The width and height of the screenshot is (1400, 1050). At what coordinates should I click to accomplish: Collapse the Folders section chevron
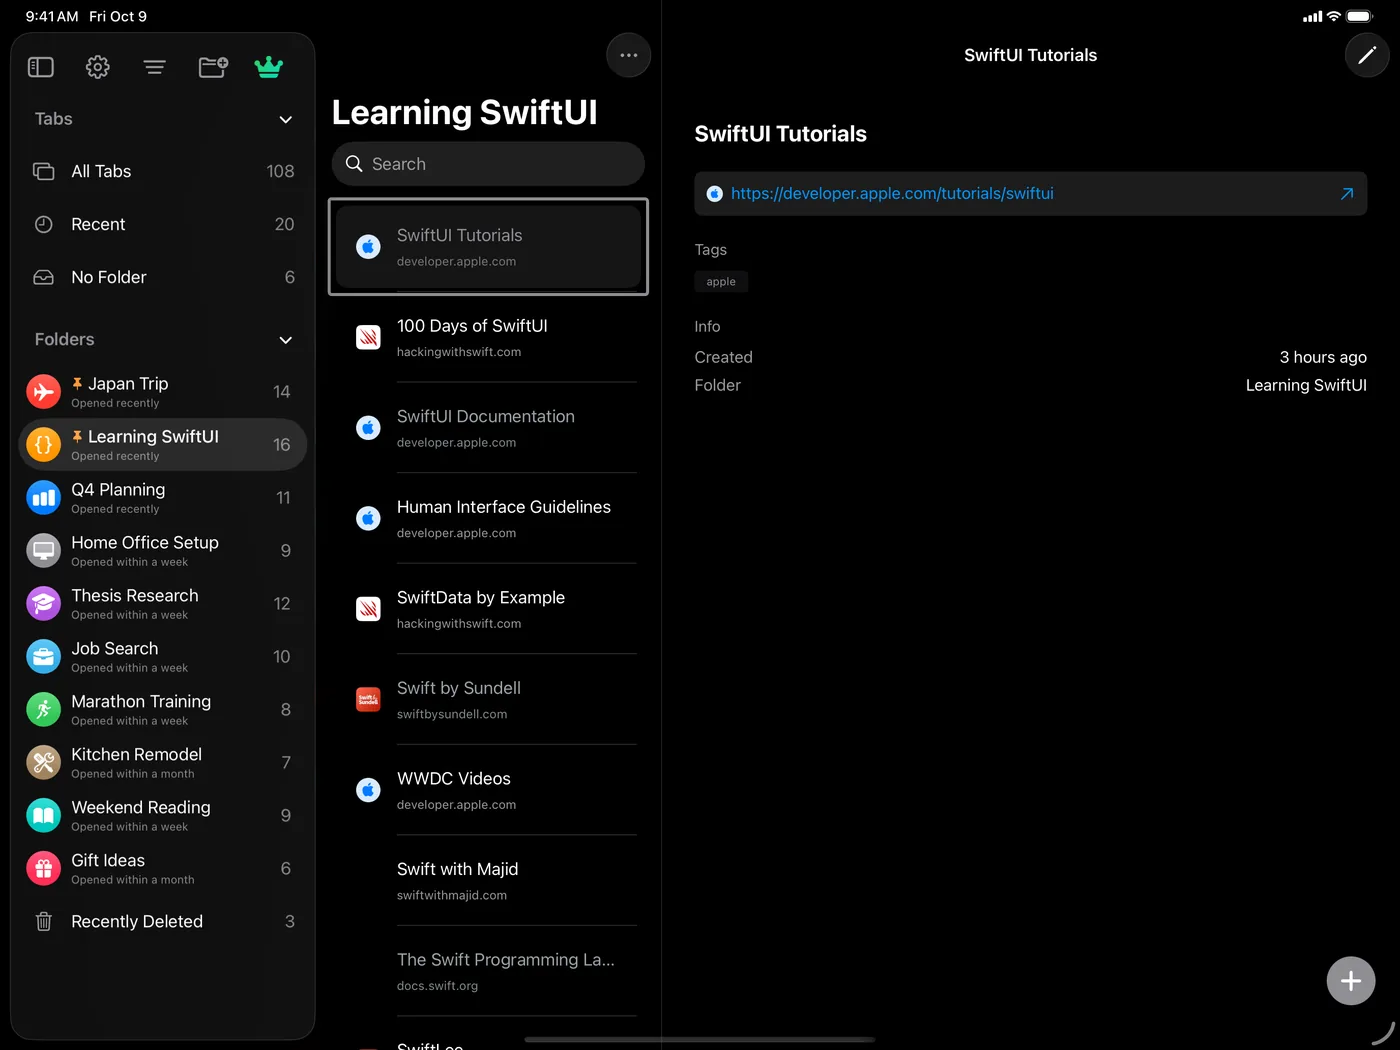(286, 340)
